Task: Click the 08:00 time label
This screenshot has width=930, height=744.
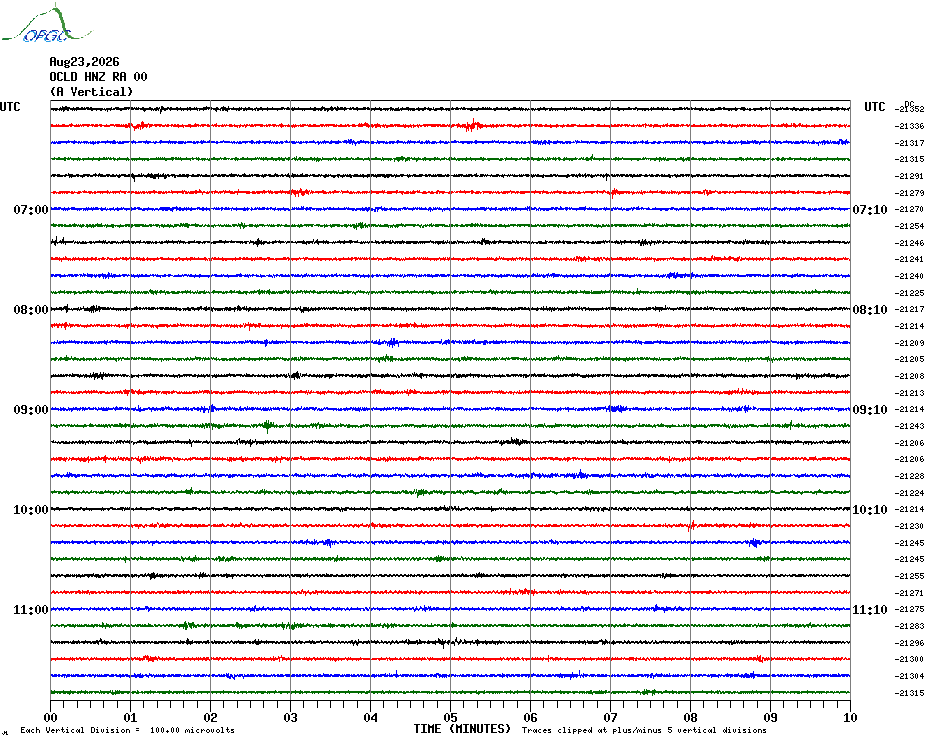Action: pyautogui.click(x=31, y=310)
